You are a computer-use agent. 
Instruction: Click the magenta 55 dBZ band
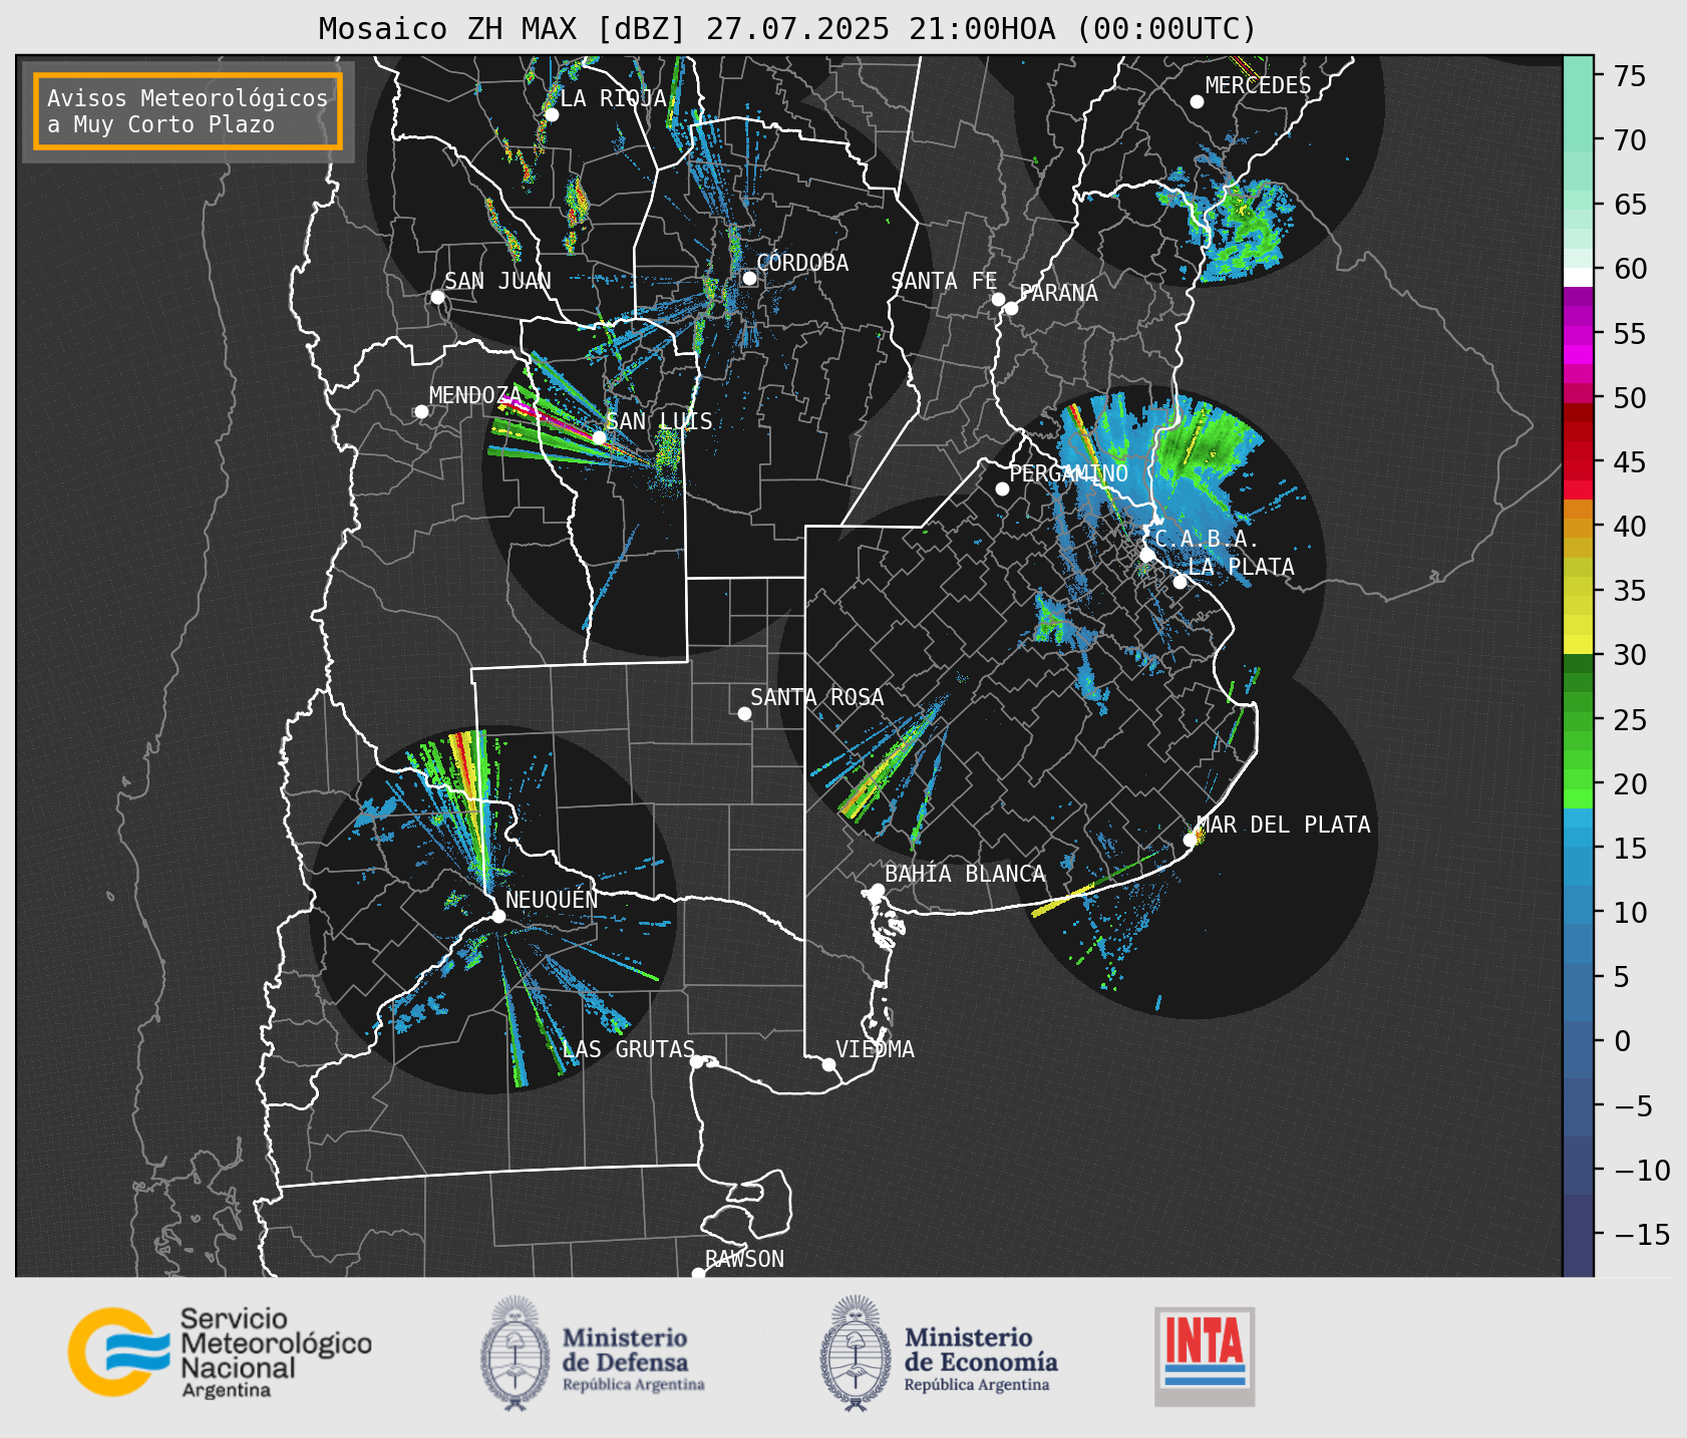point(1578,333)
